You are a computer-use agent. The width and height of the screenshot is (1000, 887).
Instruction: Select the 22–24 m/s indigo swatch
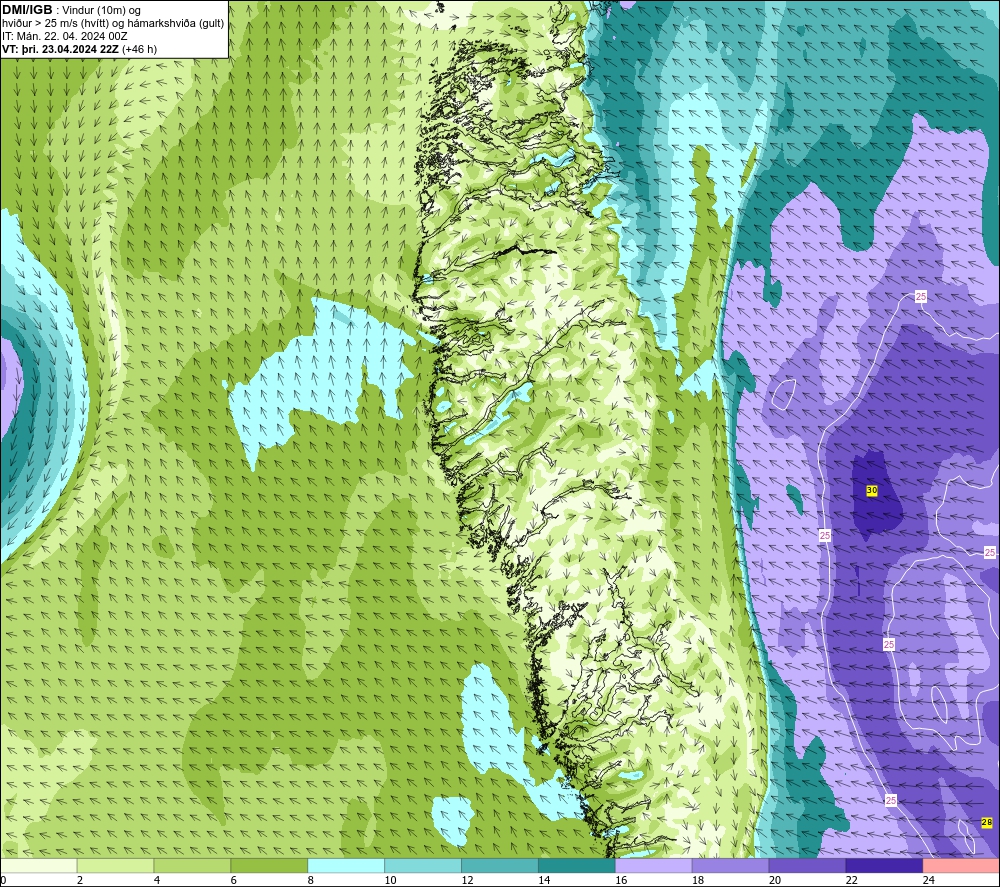pyautogui.click(x=884, y=865)
